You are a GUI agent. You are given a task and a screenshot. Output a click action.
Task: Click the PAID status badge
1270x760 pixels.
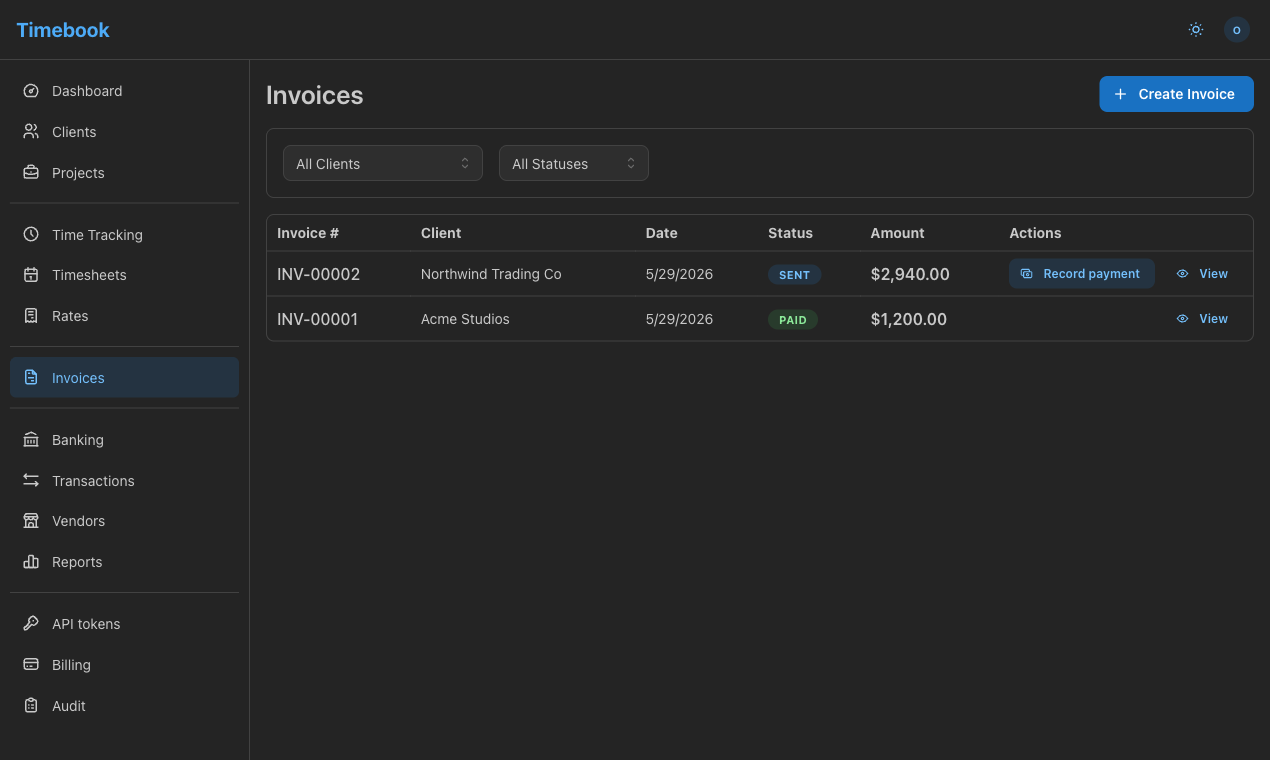click(793, 320)
